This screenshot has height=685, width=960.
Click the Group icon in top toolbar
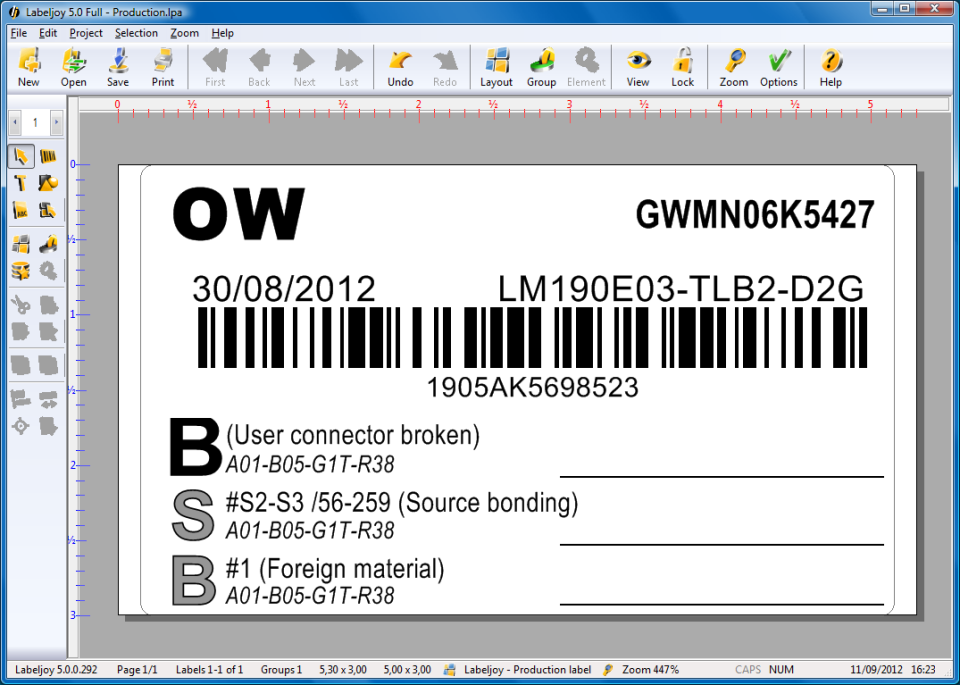click(541, 67)
